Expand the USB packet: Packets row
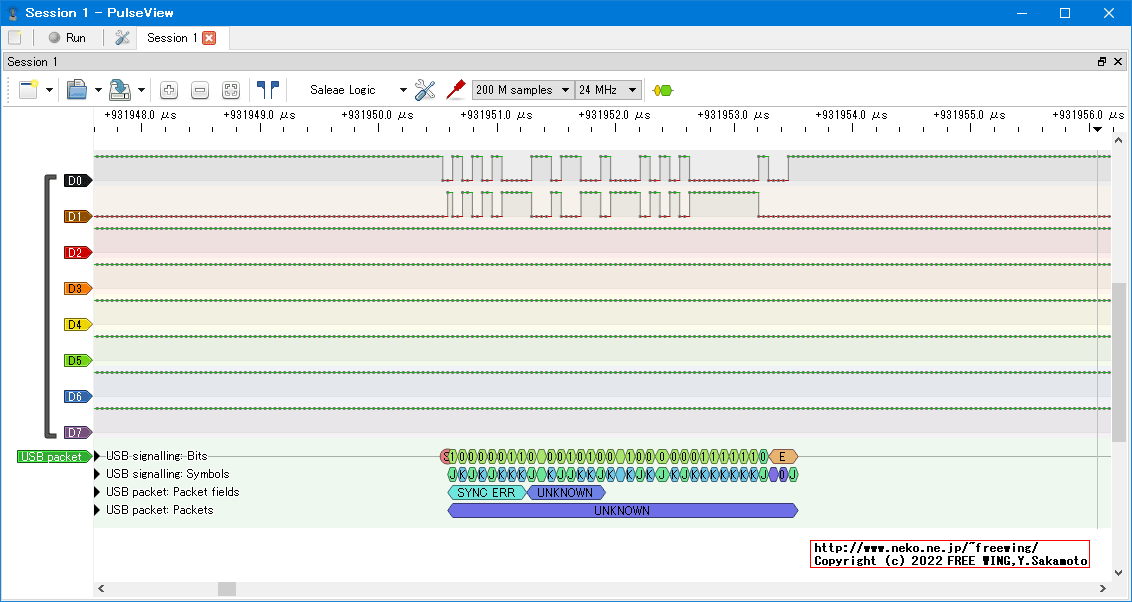Screen dimensions: 1132x602 [98, 510]
